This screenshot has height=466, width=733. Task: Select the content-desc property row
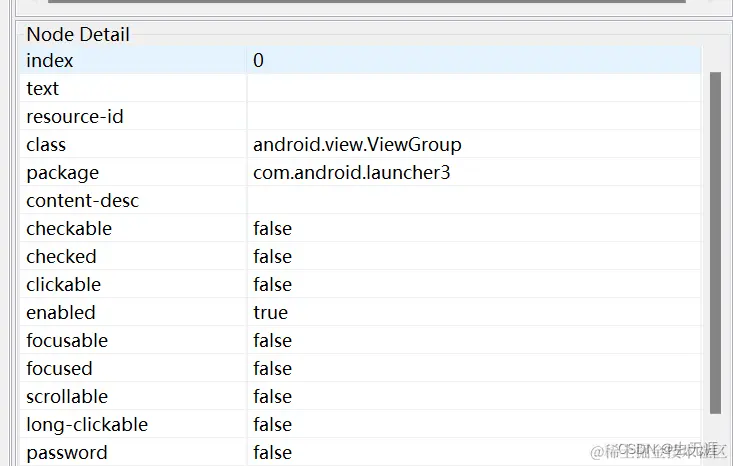click(360, 201)
